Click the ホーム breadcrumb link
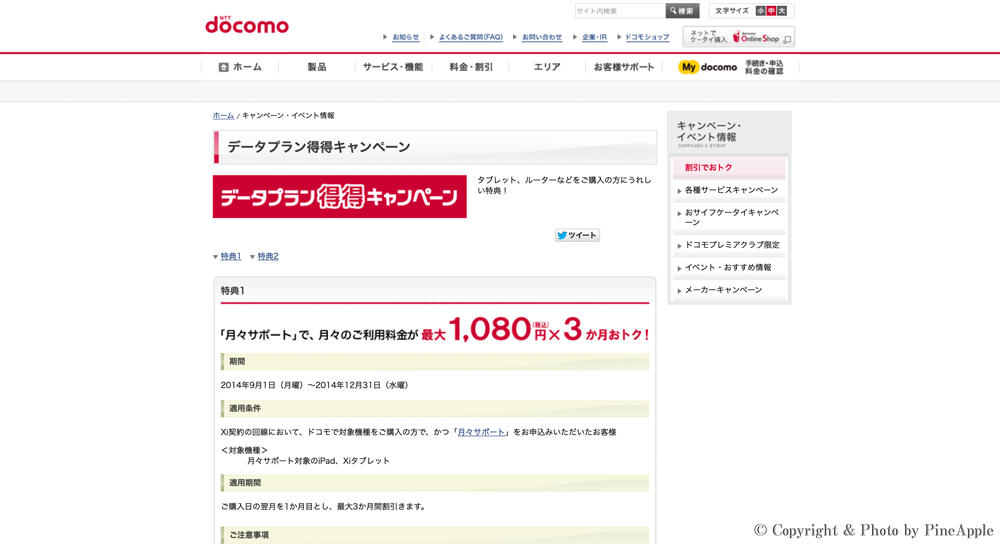The width and height of the screenshot is (1000, 544). click(223, 116)
